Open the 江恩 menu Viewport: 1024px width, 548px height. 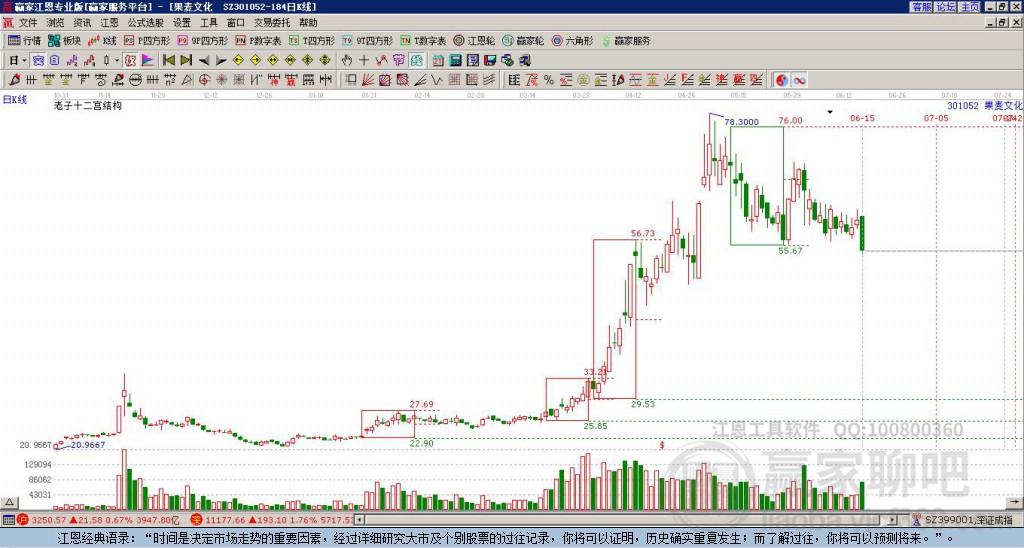coord(110,23)
